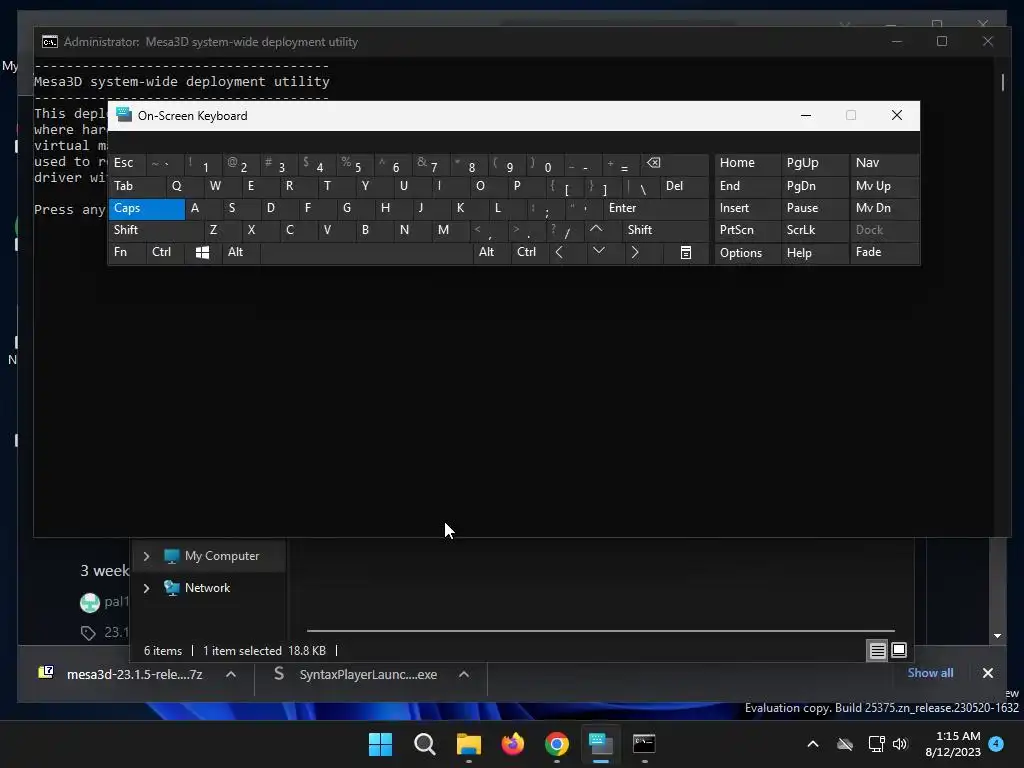The height and width of the screenshot is (768, 1024).
Task: Click the browser scrollbar down arrow
Action: 997,635
